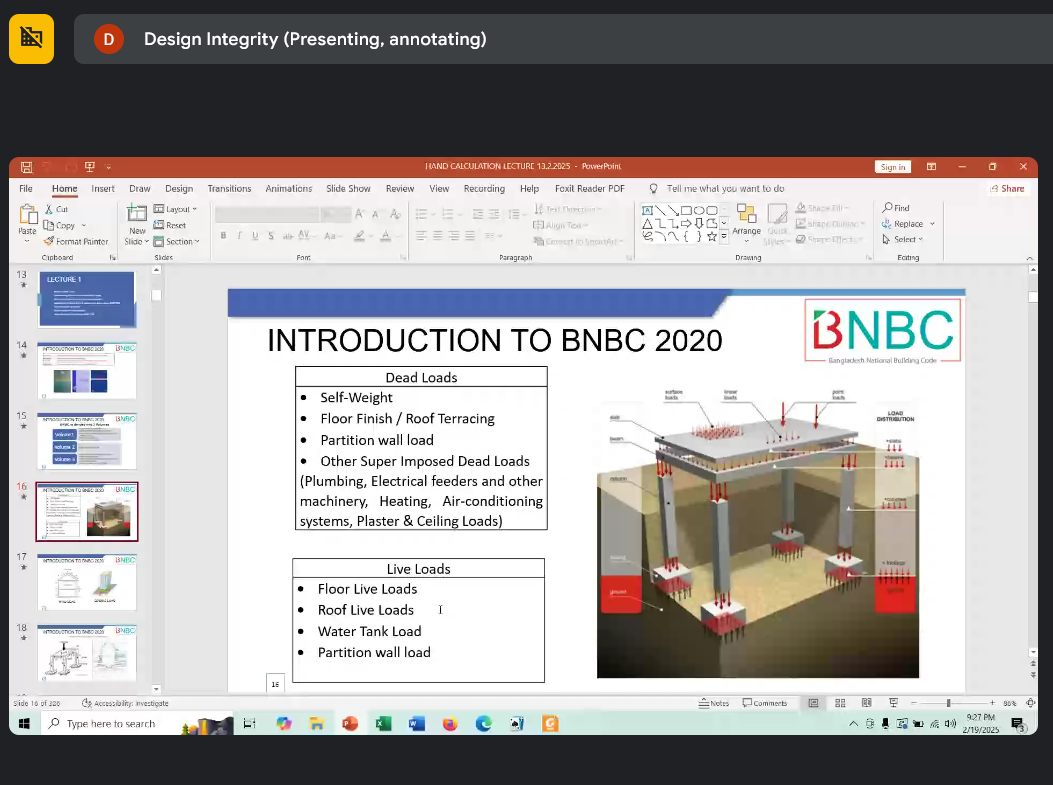The image size is (1053, 785).
Task: Reset the slide layout
Action: 170,225
